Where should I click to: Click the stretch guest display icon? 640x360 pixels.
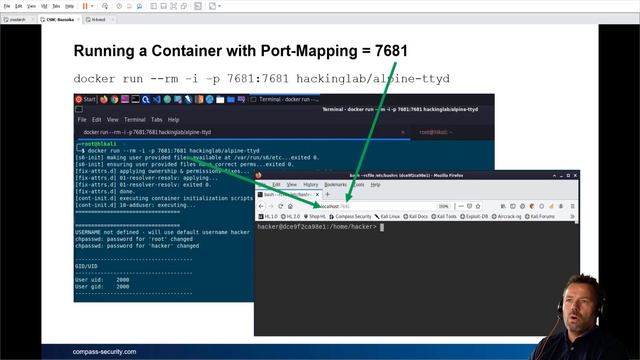pos(213,6)
